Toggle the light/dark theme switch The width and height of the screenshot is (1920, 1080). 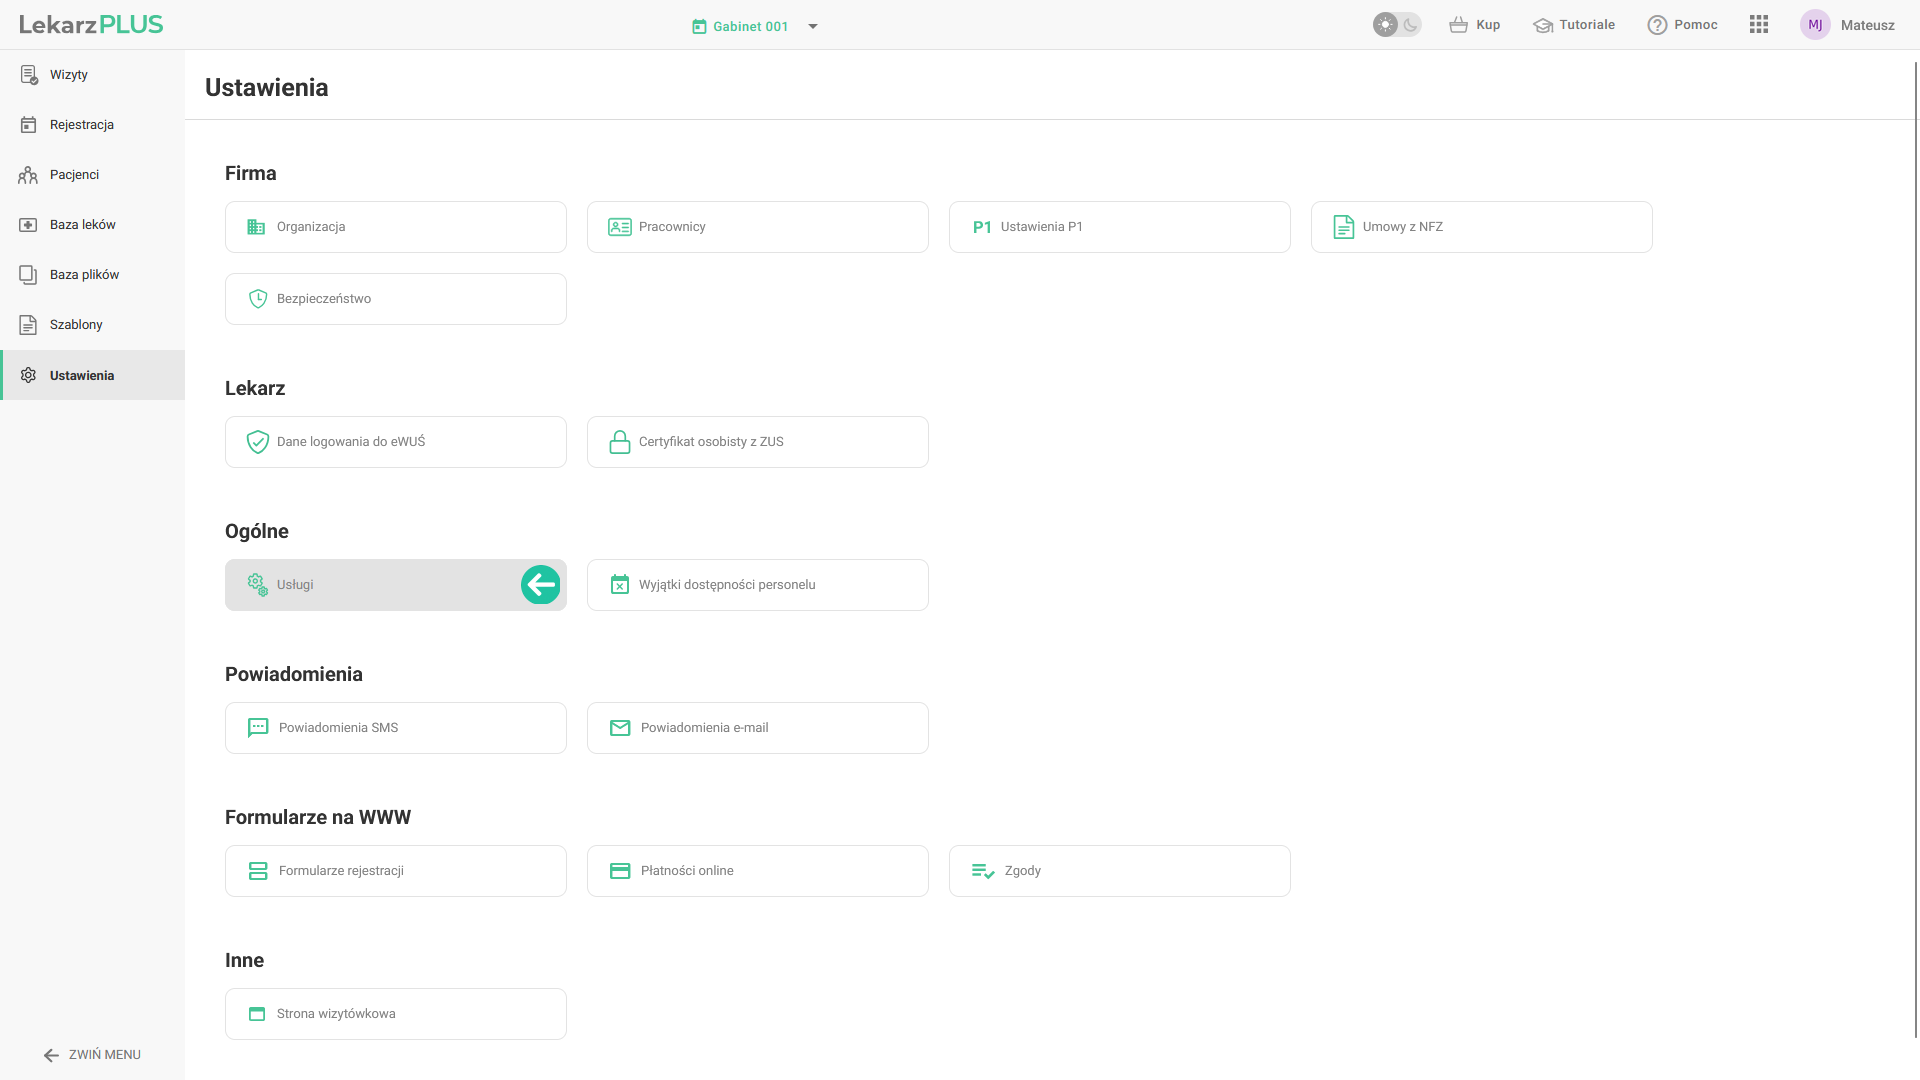point(1397,25)
